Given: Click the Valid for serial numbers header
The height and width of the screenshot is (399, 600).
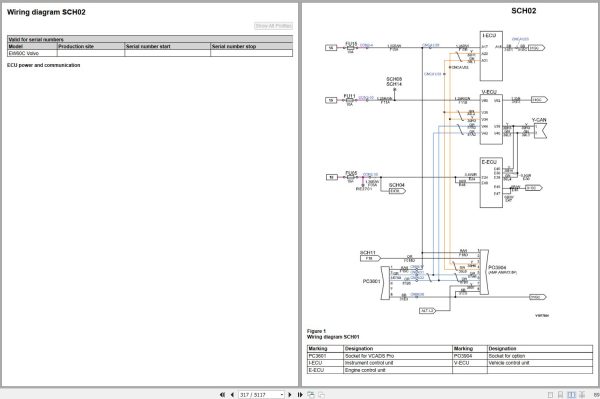Looking at the screenshot, I should [x=150, y=39].
